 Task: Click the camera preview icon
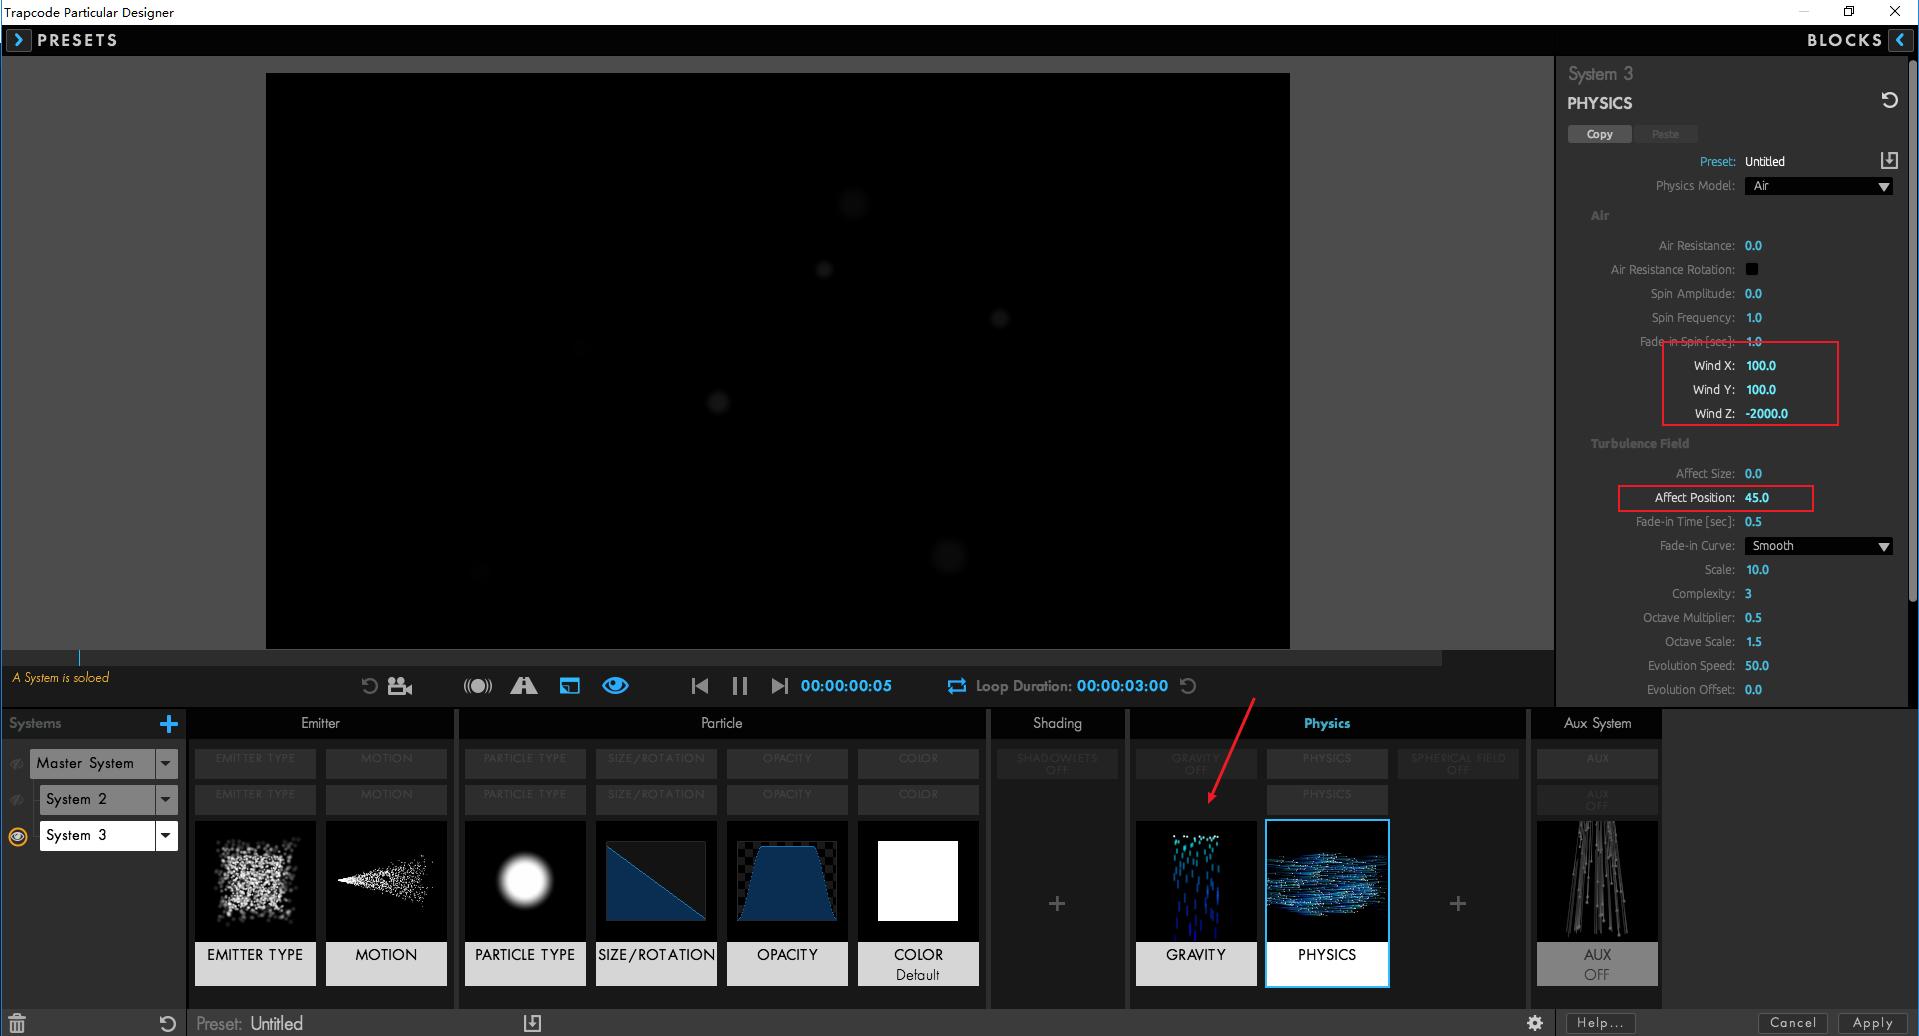pyautogui.click(x=400, y=686)
